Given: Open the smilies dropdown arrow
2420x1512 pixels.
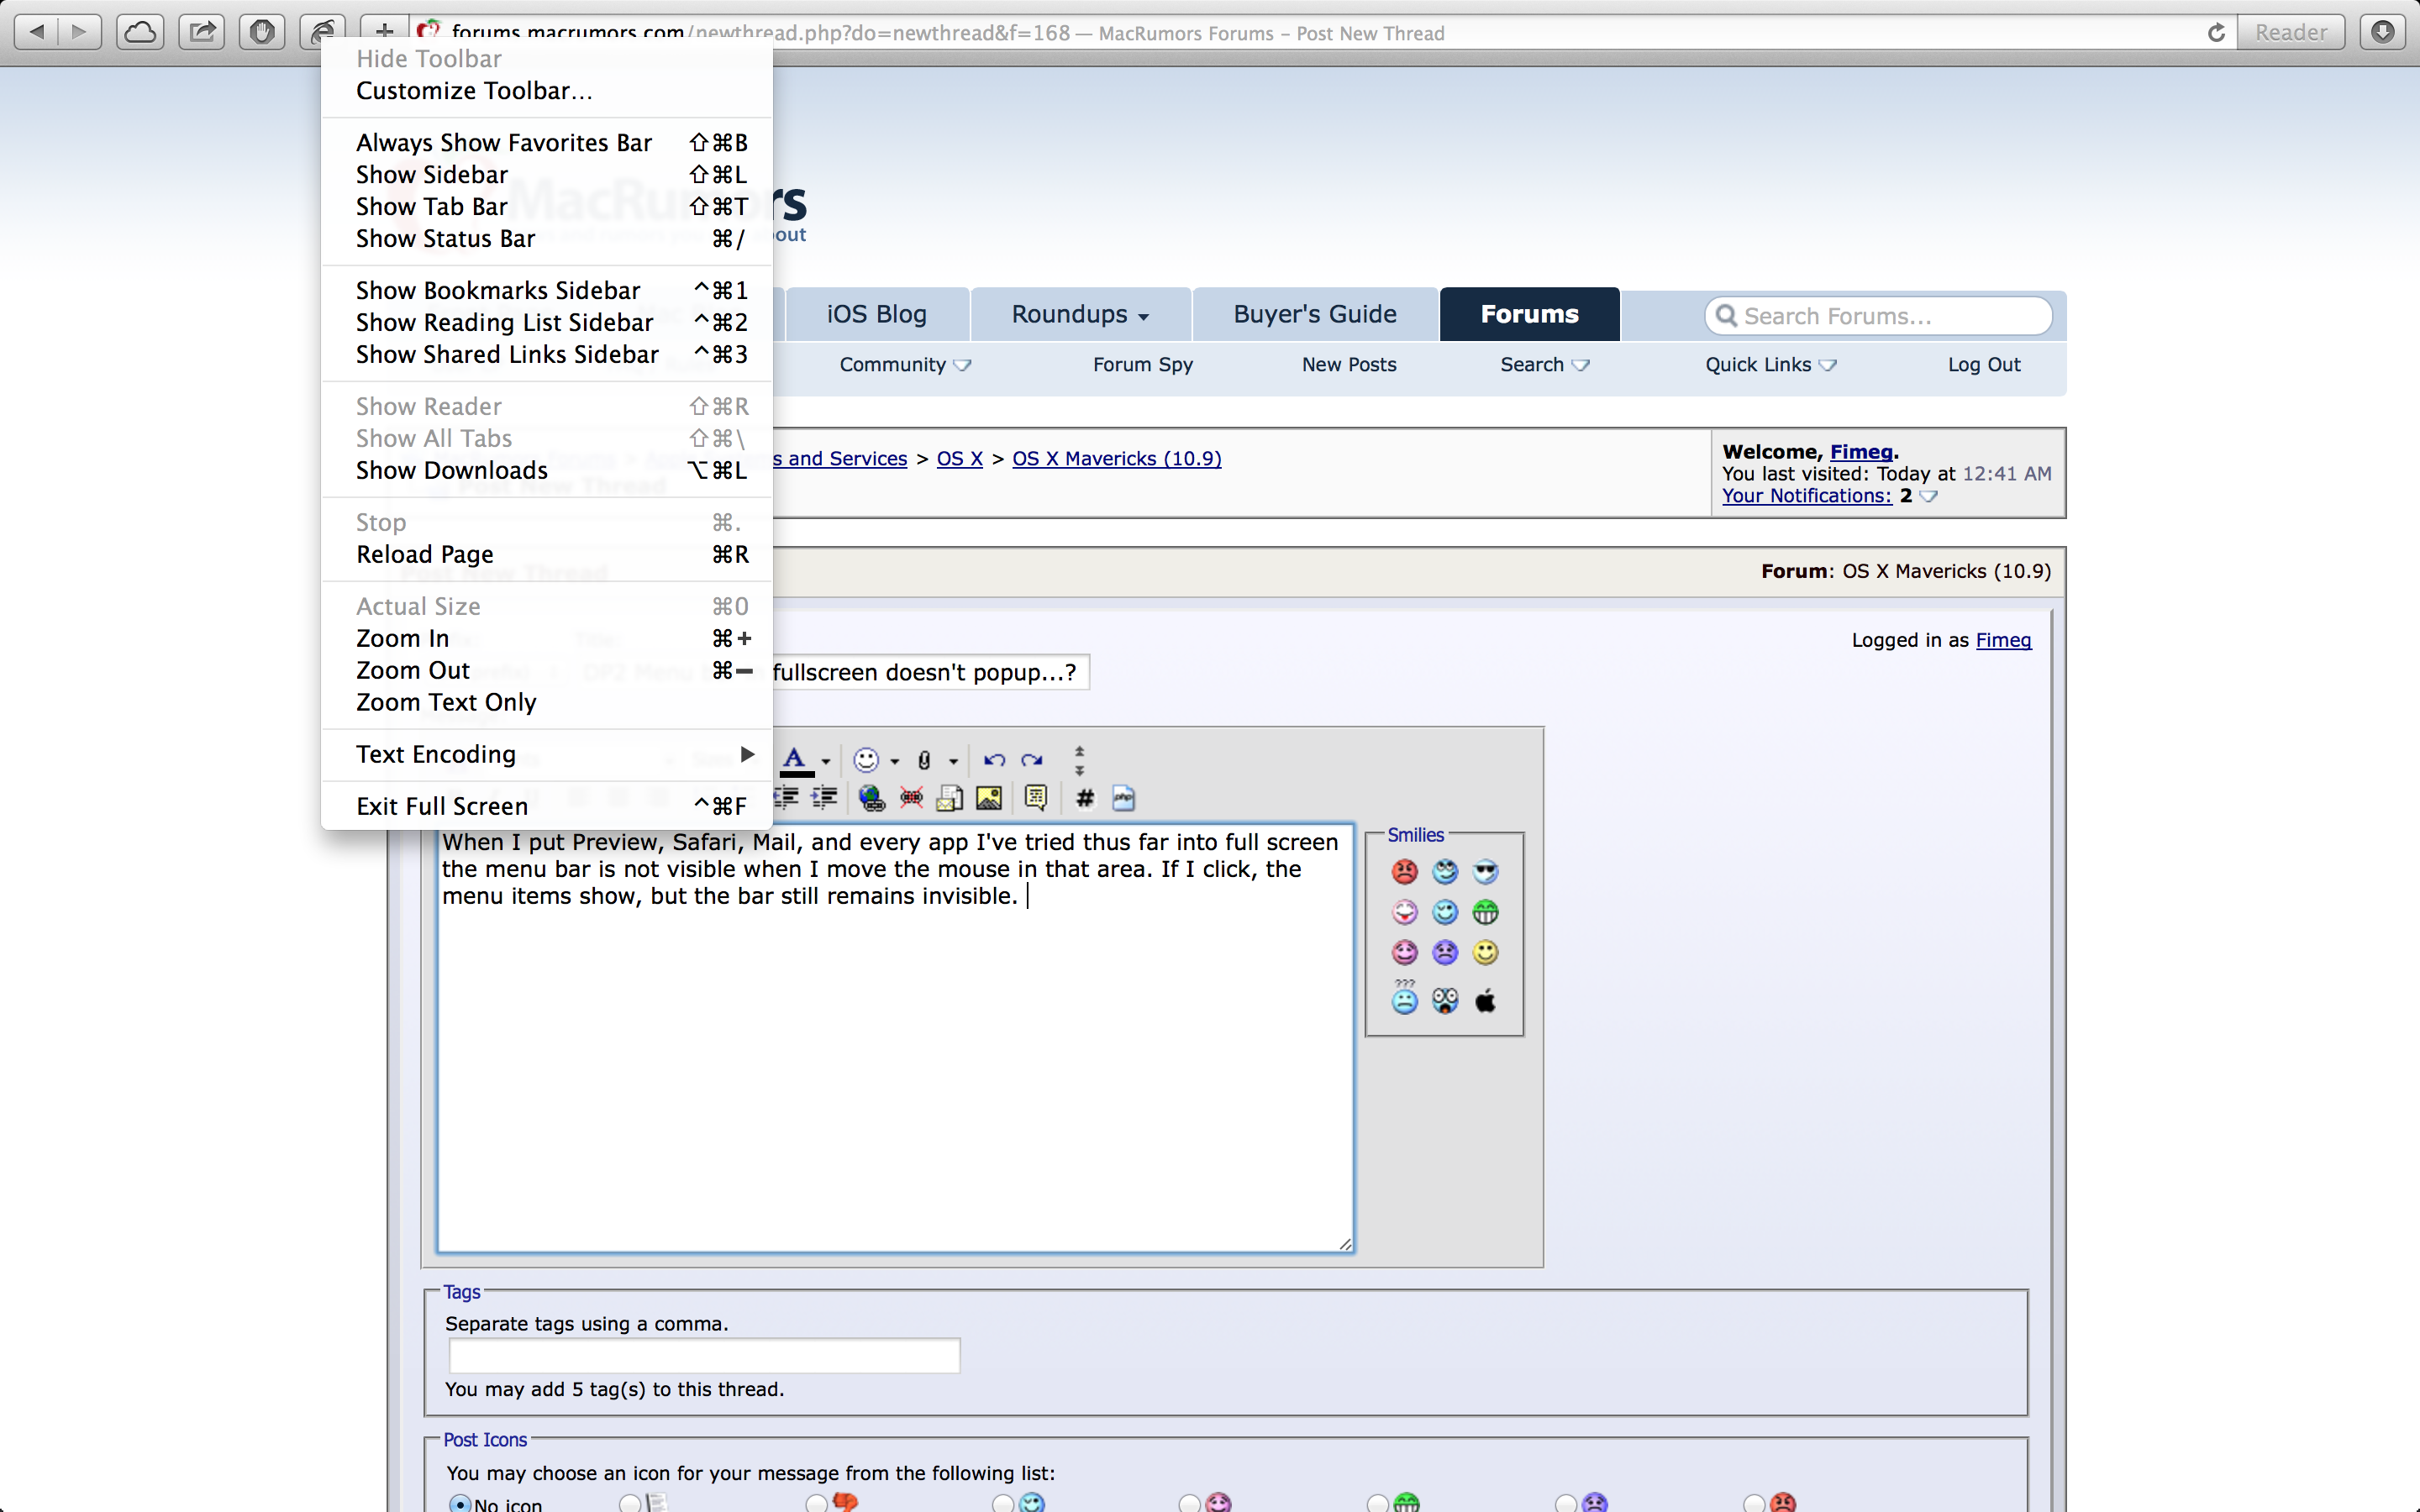Looking at the screenshot, I should click(x=895, y=762).
